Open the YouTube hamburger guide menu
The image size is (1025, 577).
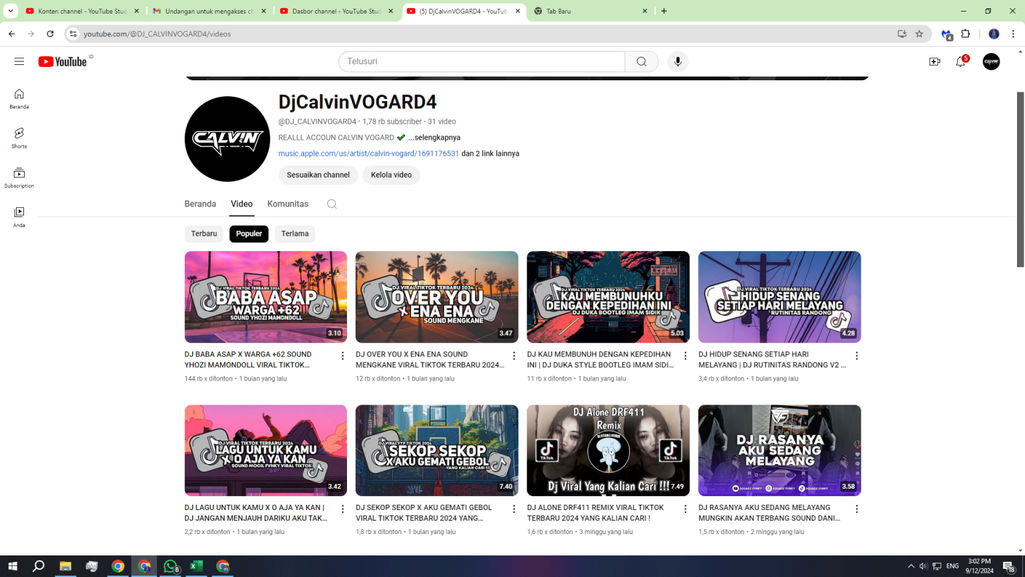click(19, 61)
